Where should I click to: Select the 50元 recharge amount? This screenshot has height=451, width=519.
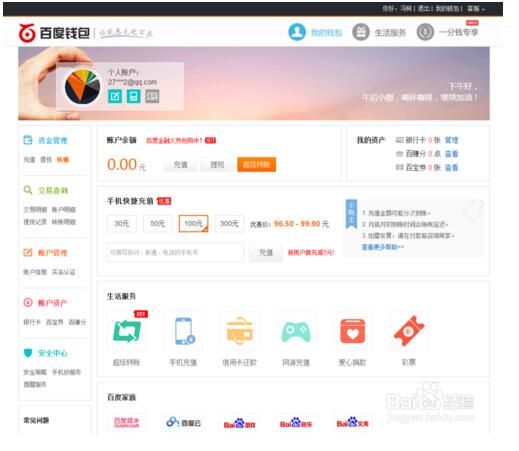point(158,223)
